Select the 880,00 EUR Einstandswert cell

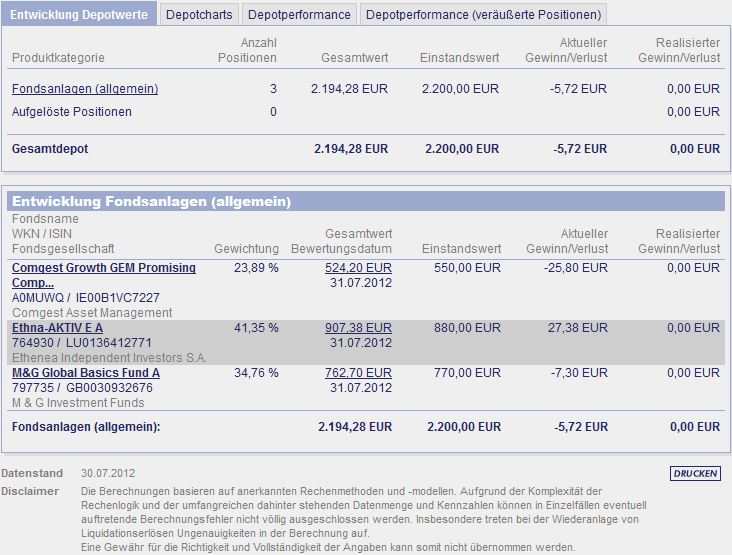click(x=467, y=328)
